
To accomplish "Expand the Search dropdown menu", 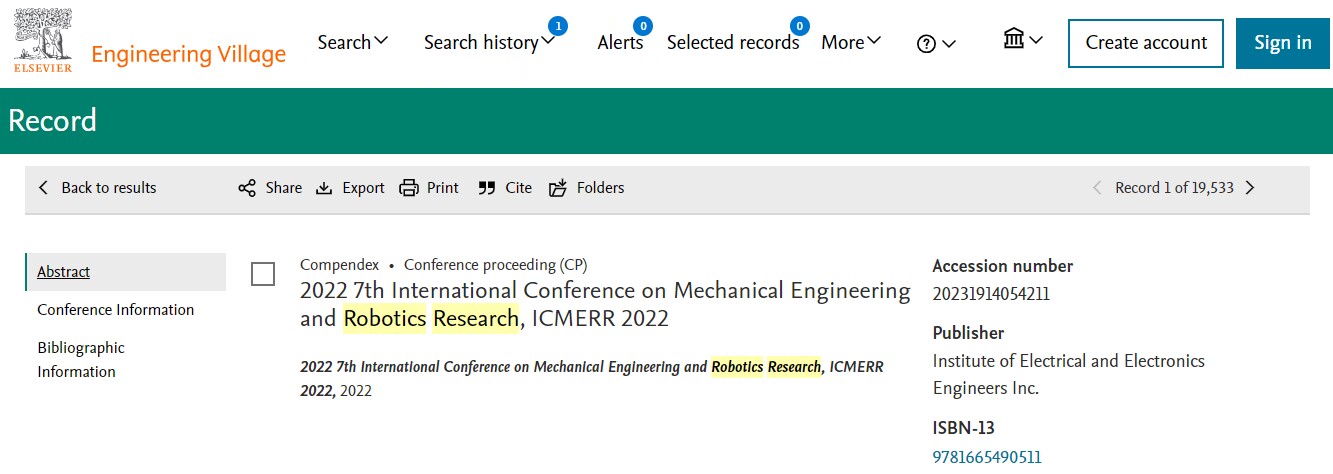I will coord(353,42).
